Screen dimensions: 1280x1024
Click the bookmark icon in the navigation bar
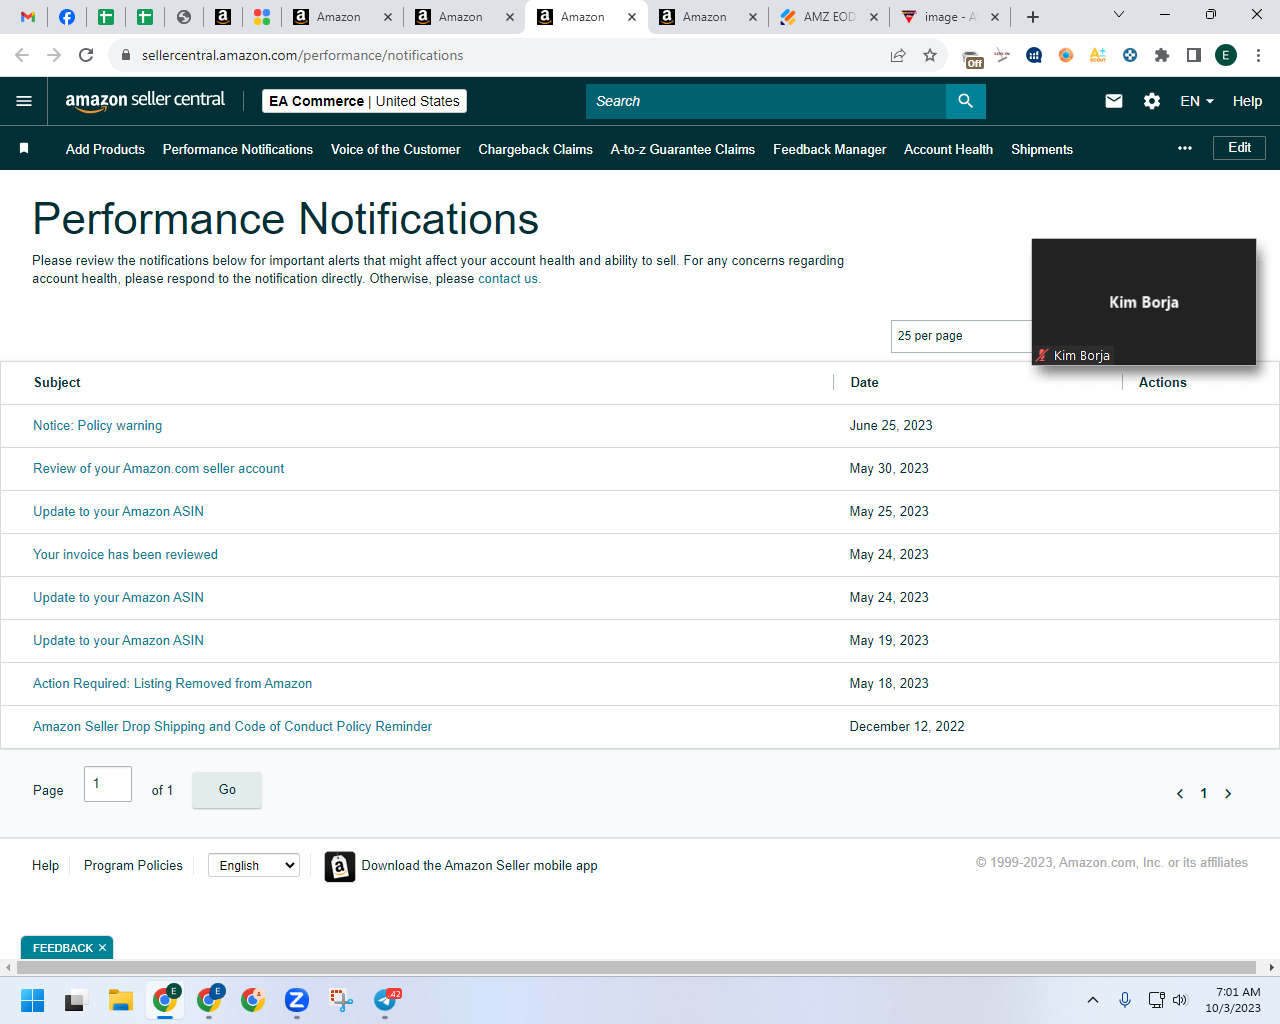24,148
